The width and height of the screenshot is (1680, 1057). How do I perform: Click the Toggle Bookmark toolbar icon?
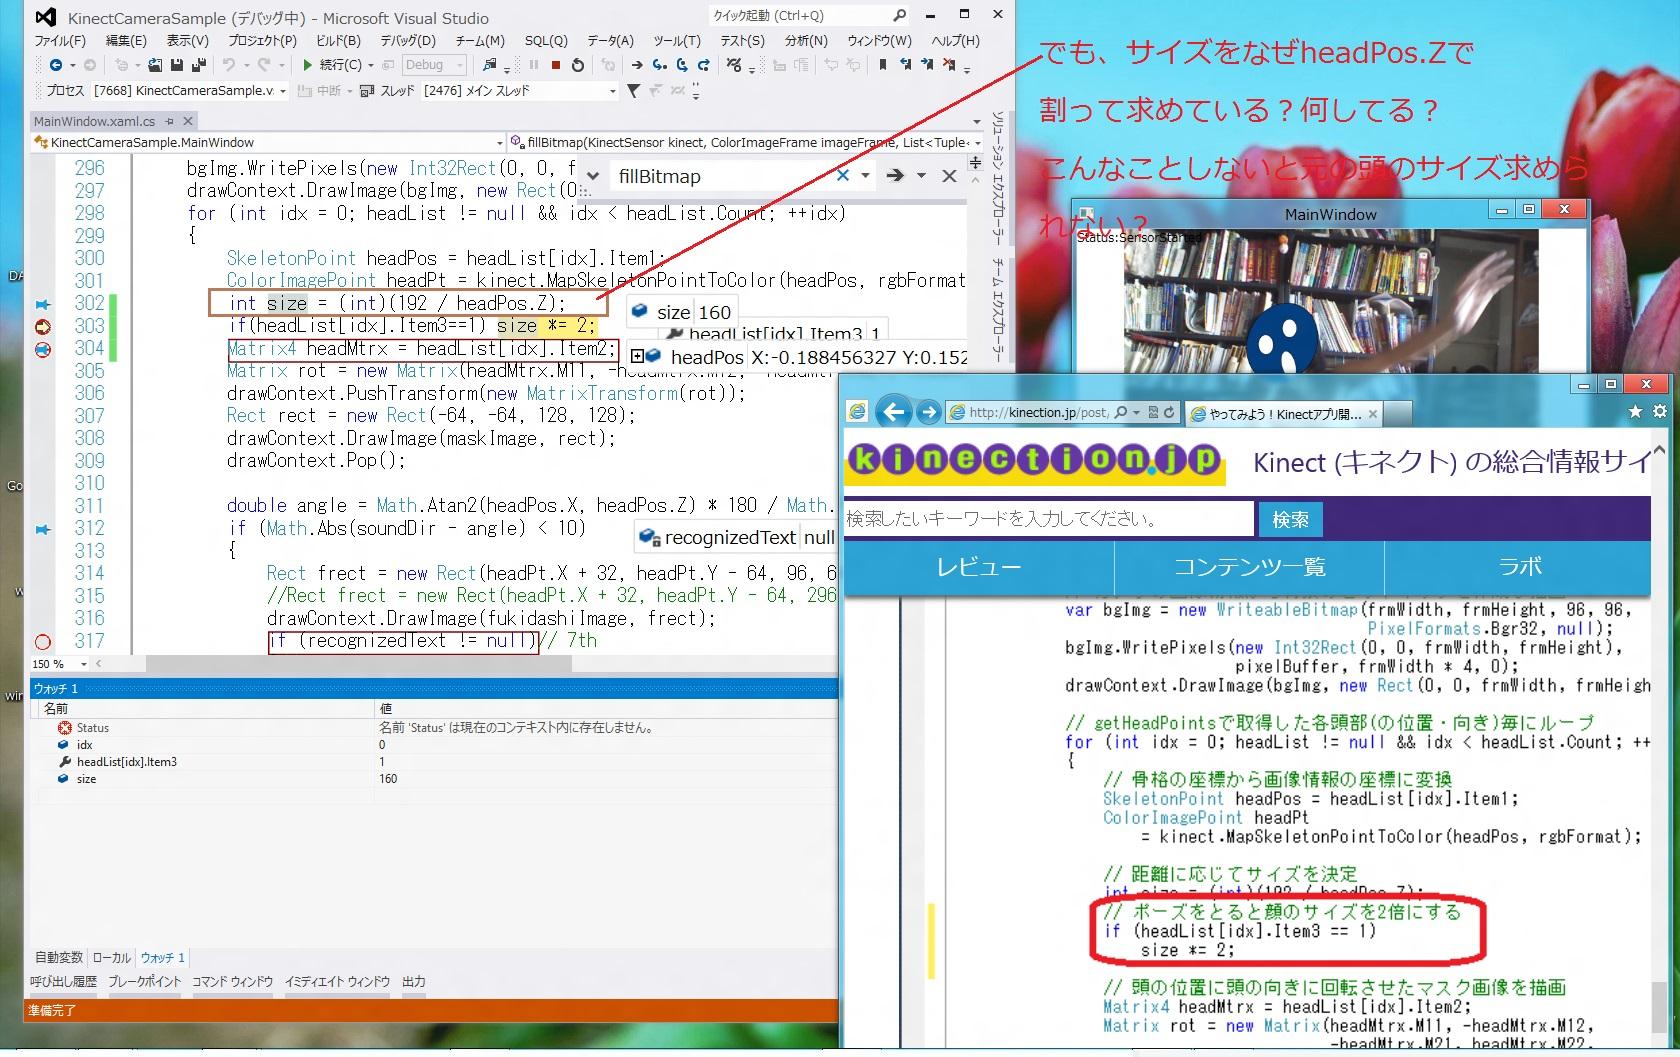883,65
